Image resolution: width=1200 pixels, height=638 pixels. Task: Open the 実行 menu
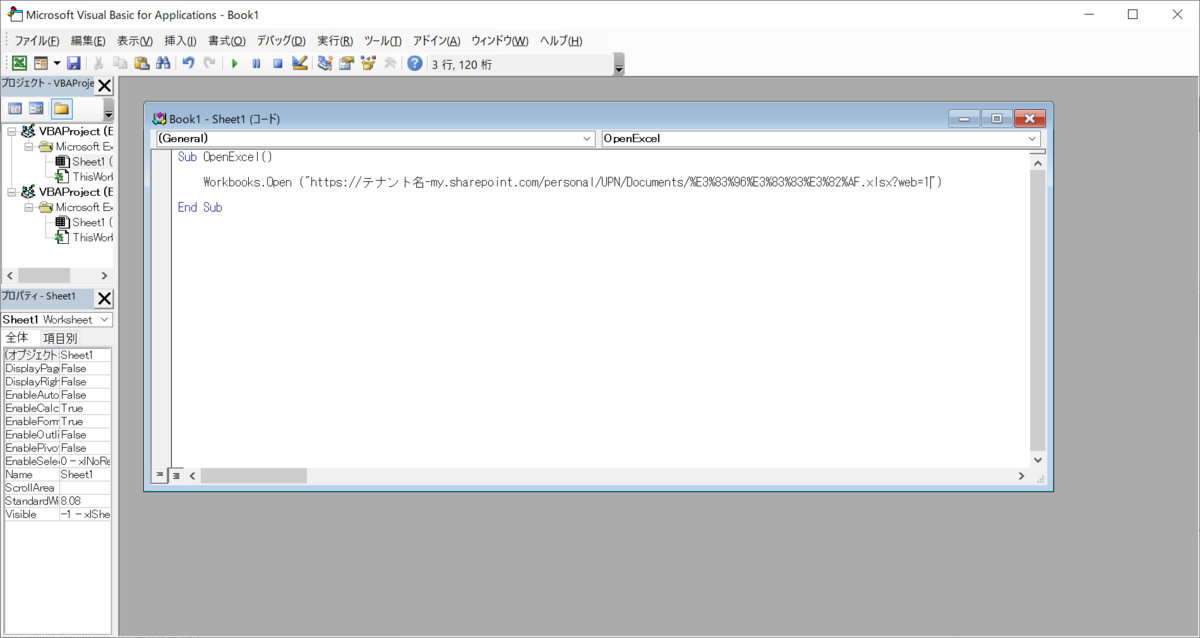tap(335, 40)
